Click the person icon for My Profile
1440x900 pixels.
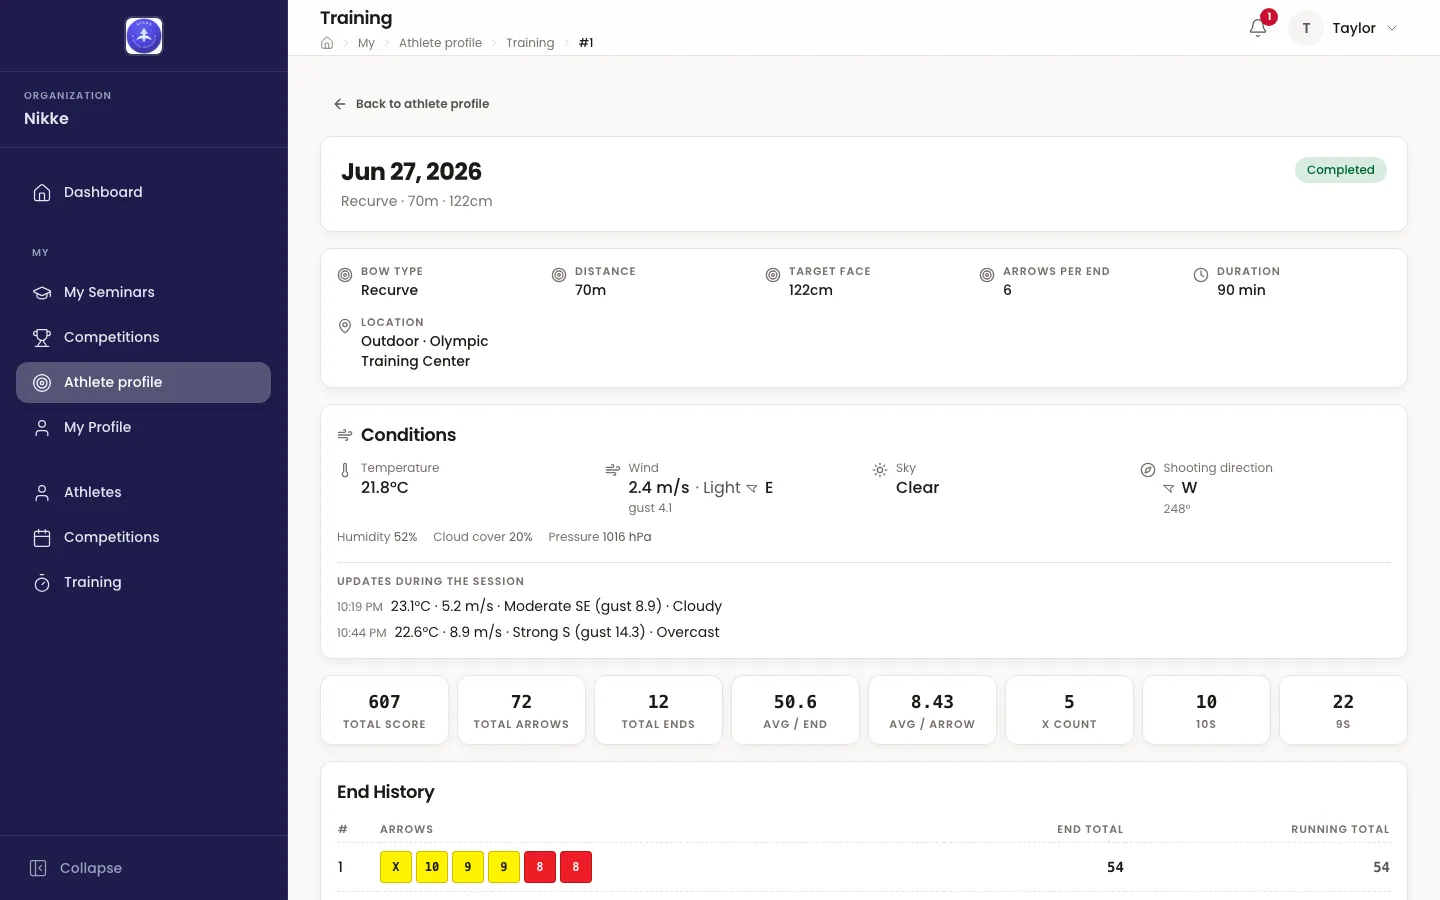(42, 427)
